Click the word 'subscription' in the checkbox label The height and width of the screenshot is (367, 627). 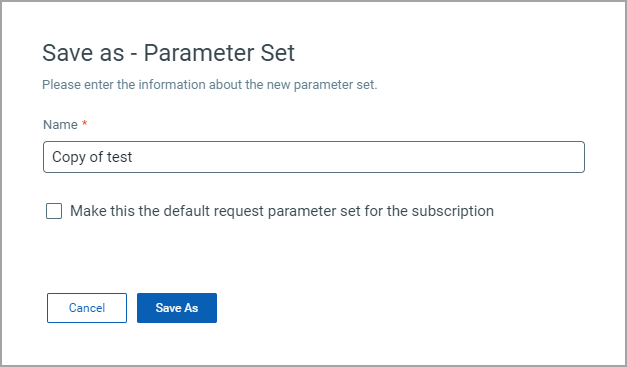tap(453, 211)
